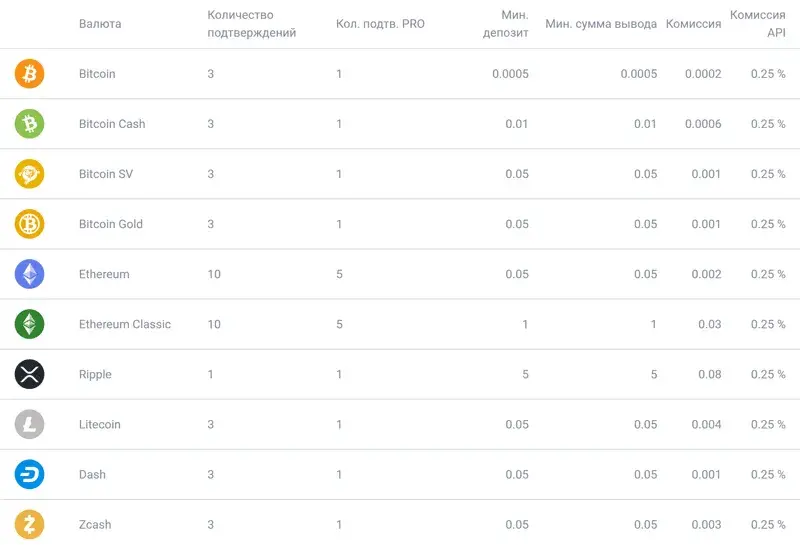800x545 pixels.
Task: Select the black Ripple icon
Action: tap(30, 374)
